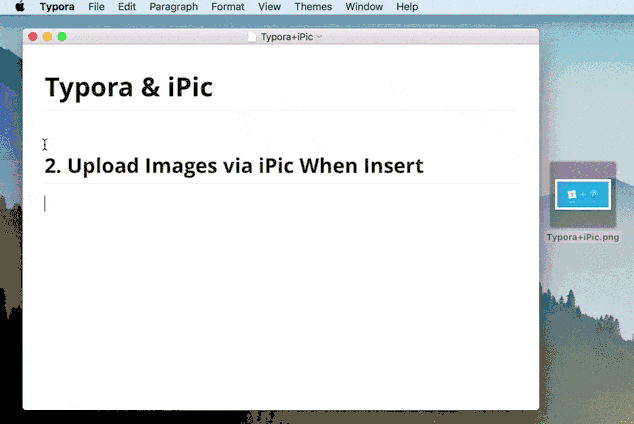Select the Typora+iPic.png desktop thumbnail
Screen dimensions: 634x424
click(583, 195)
